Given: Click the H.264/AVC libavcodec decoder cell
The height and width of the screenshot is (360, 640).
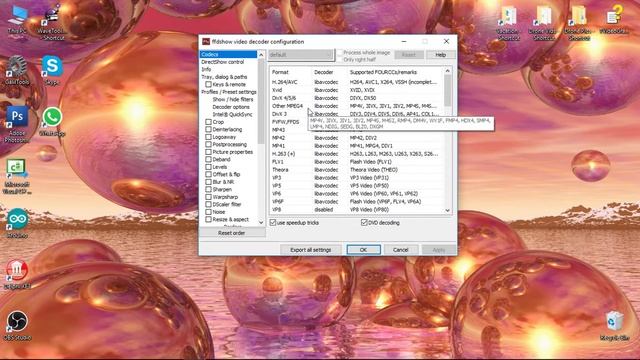Looking at the screenshot, I should tap(326, 82).
